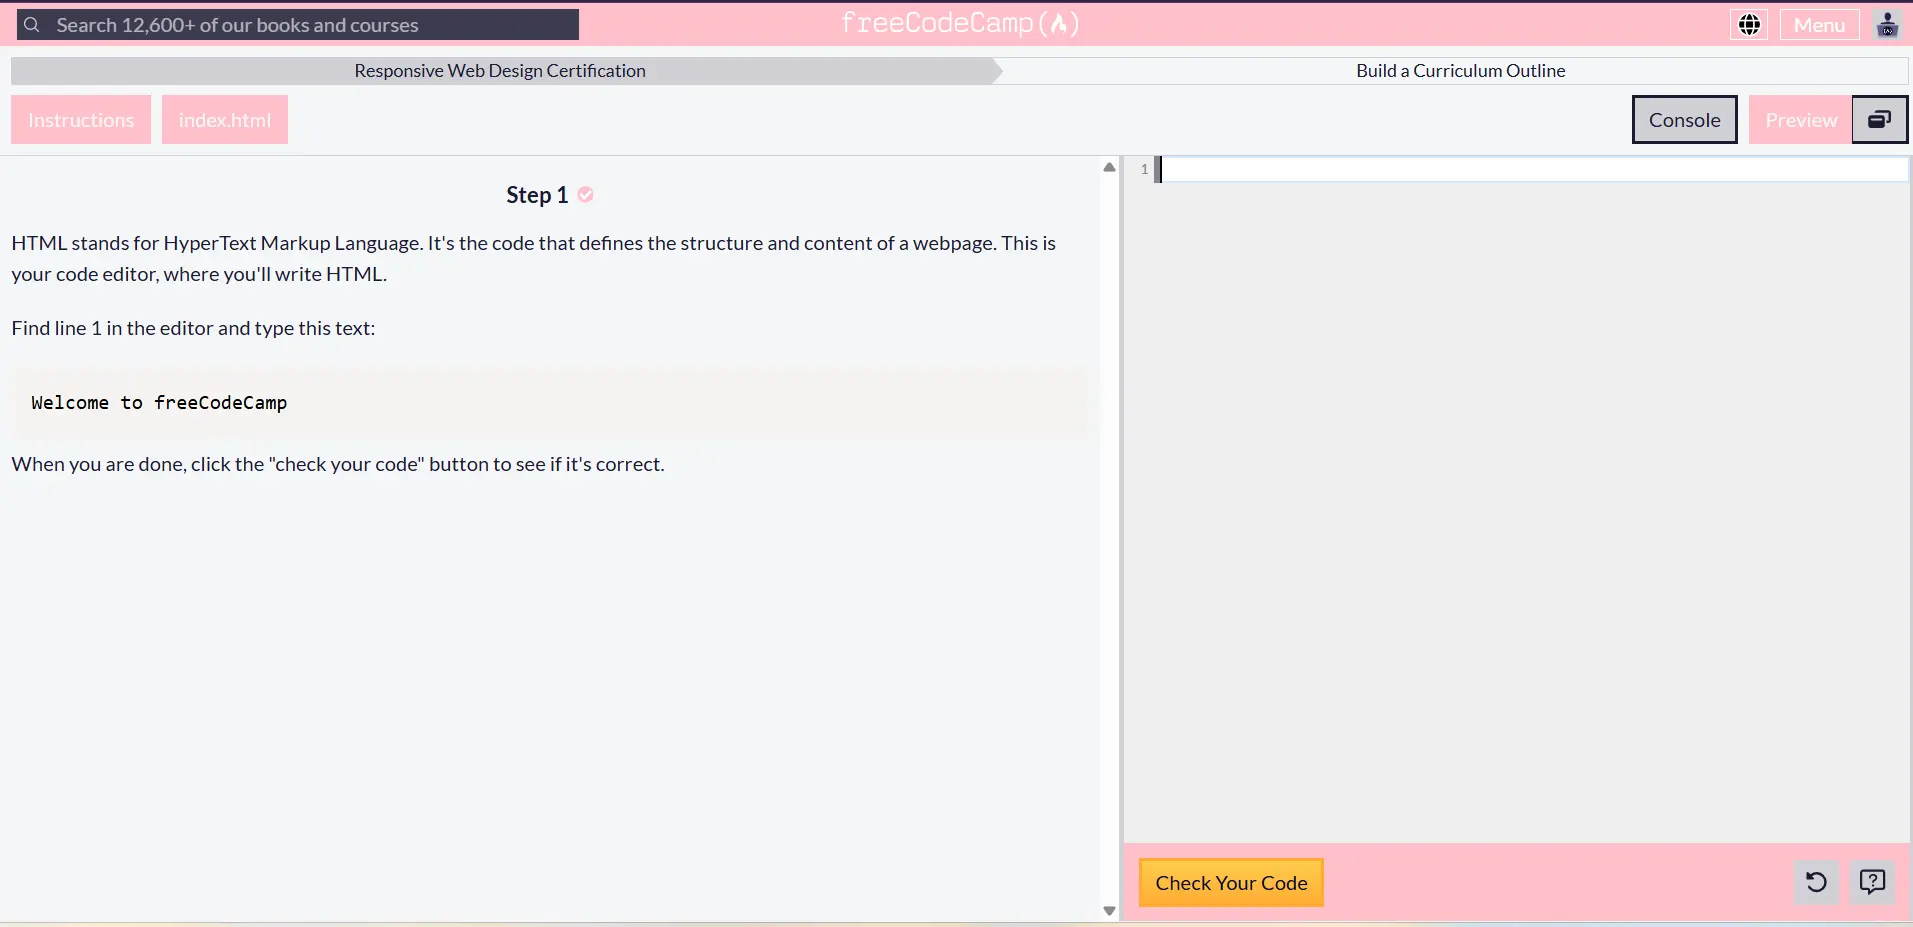1913x927 pixels.
Task: Toggle the Console panel
Action: pyautogui.click(x=1684, y=120)
